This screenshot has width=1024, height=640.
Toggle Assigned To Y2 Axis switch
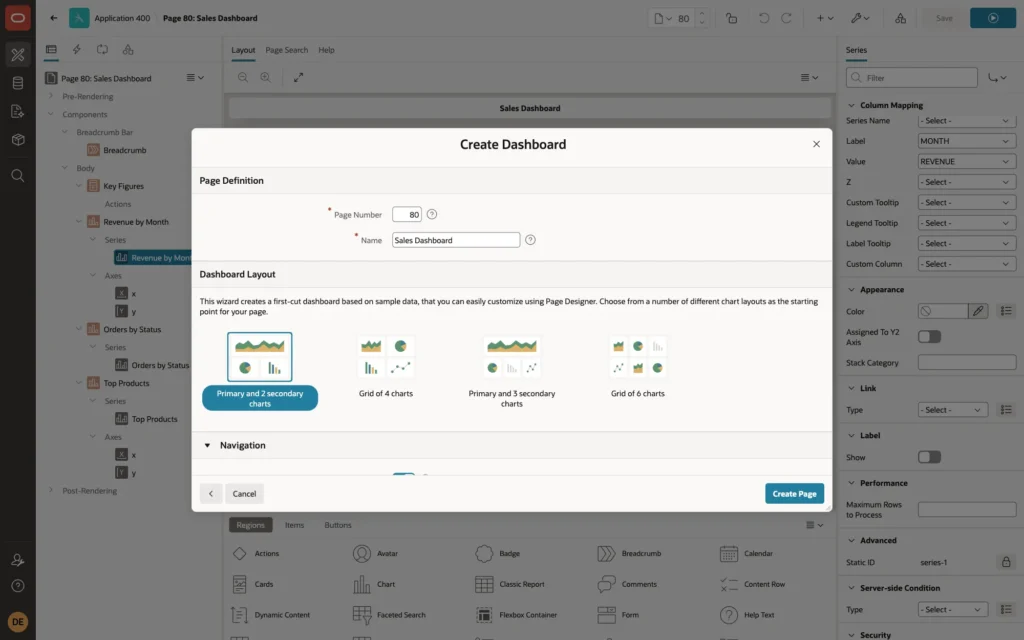tap(929, 336)
